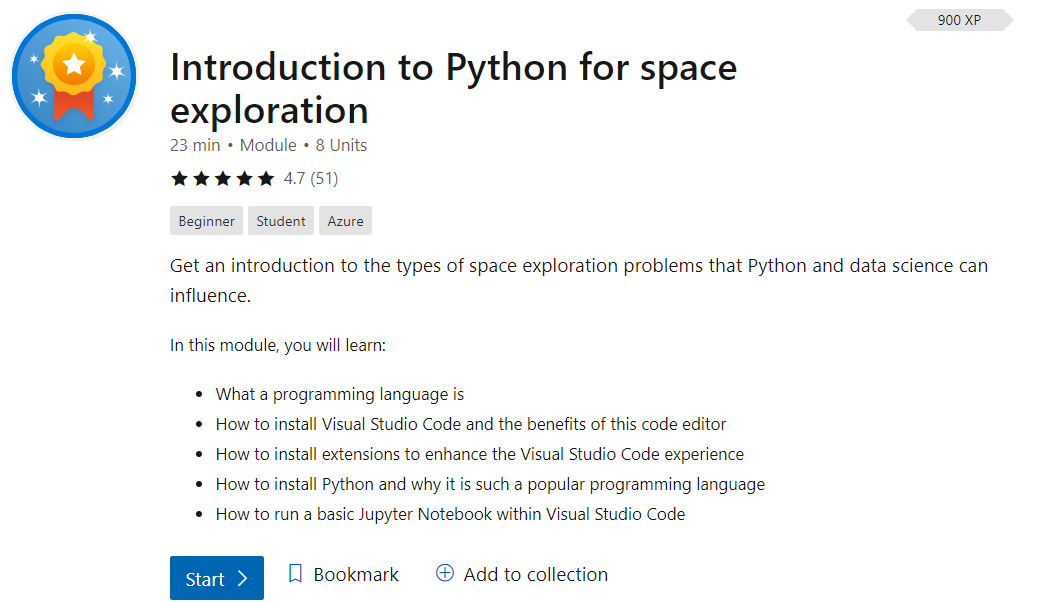Click the first rating star

click(179, 179)
